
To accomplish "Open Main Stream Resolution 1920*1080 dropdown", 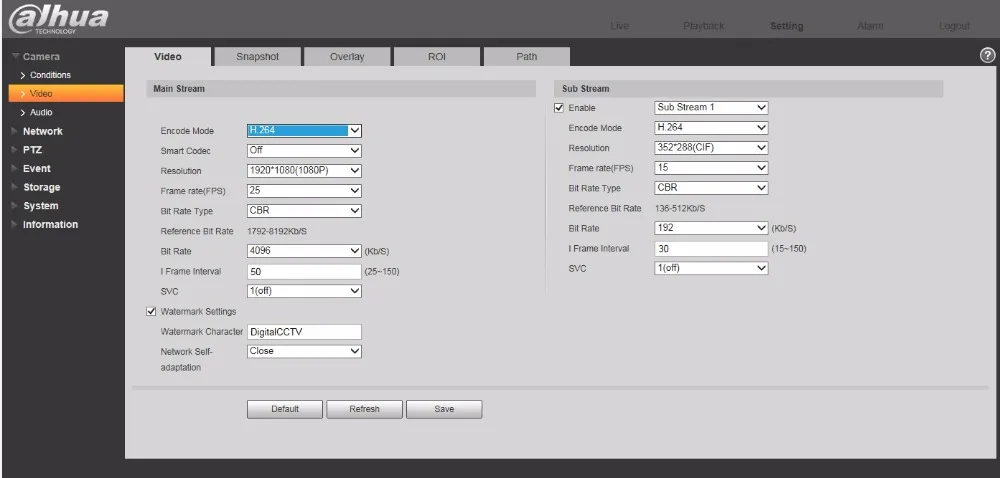I will click(304, 171).
